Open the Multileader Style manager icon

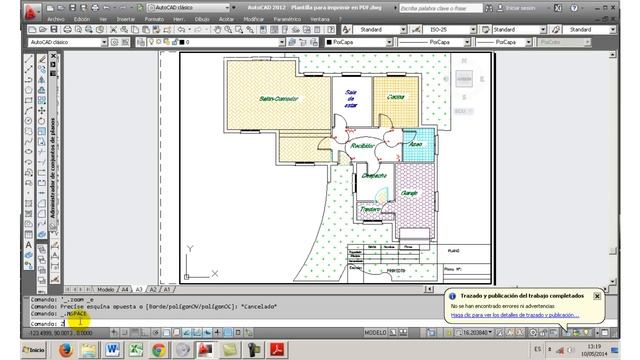coord(556,29)
